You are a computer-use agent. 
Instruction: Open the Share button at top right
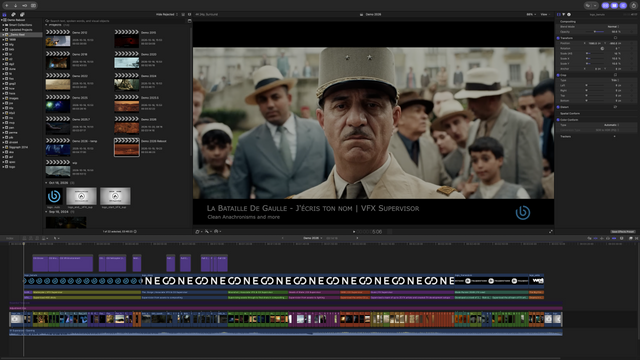[x=634, y=5]
